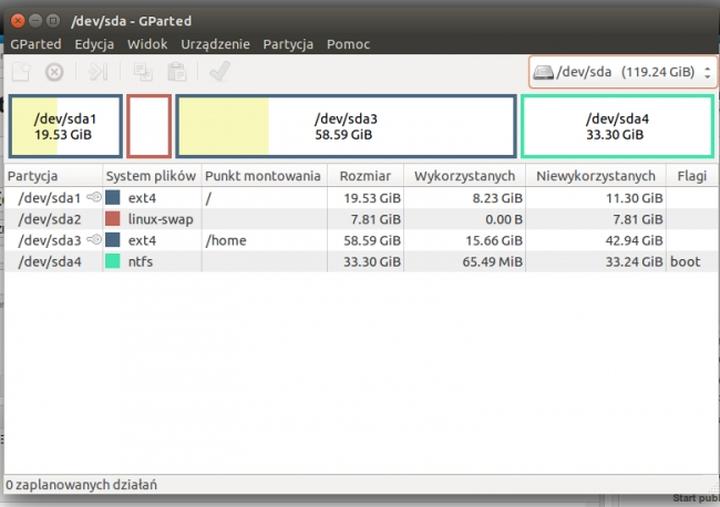720x507 pixels.
Task: Sort by the Rozmiar column header
Action: 365,176
